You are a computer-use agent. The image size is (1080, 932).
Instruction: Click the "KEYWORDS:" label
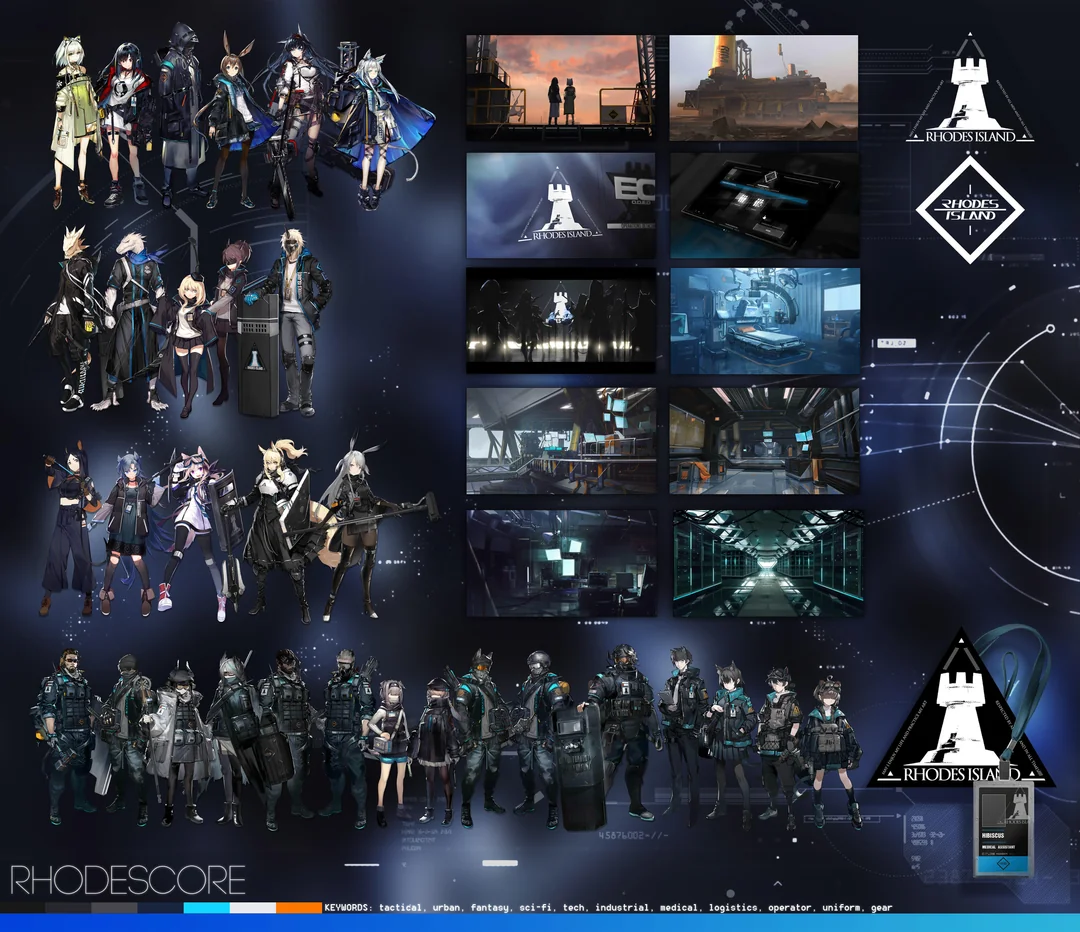click(x=349, y=908)
